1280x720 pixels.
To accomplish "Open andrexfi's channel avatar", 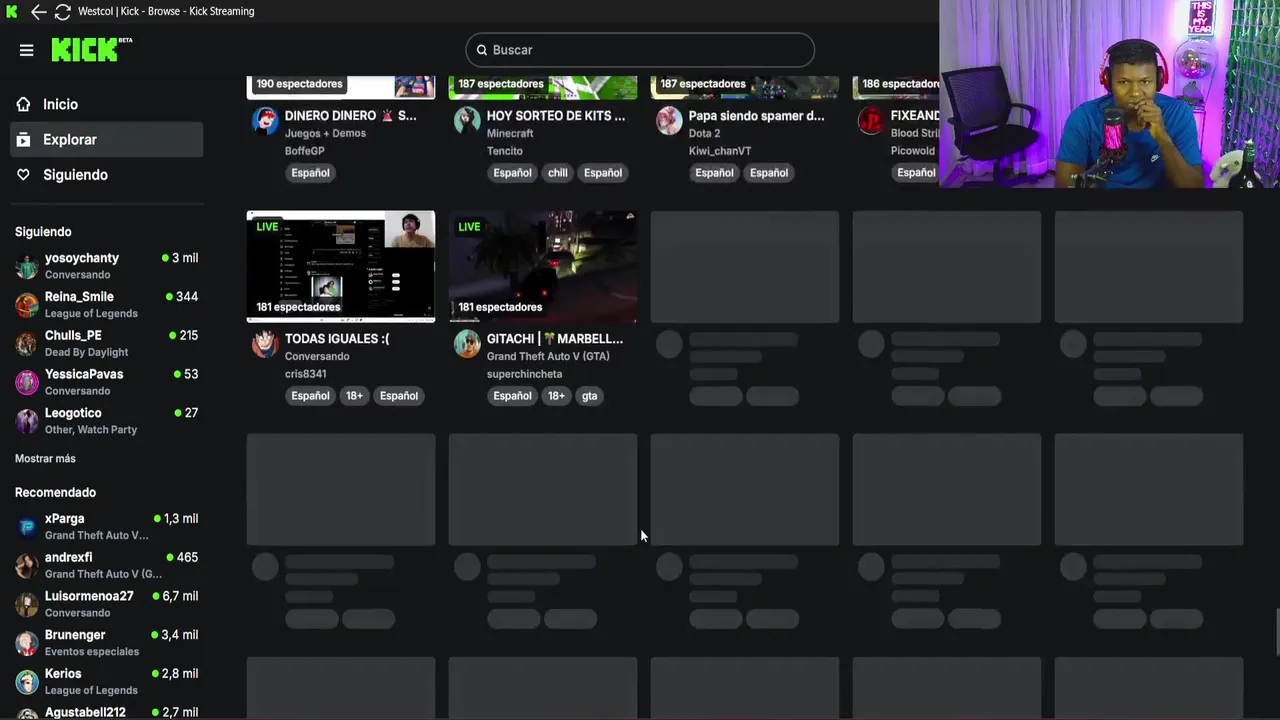I will [x=27, y=565].
